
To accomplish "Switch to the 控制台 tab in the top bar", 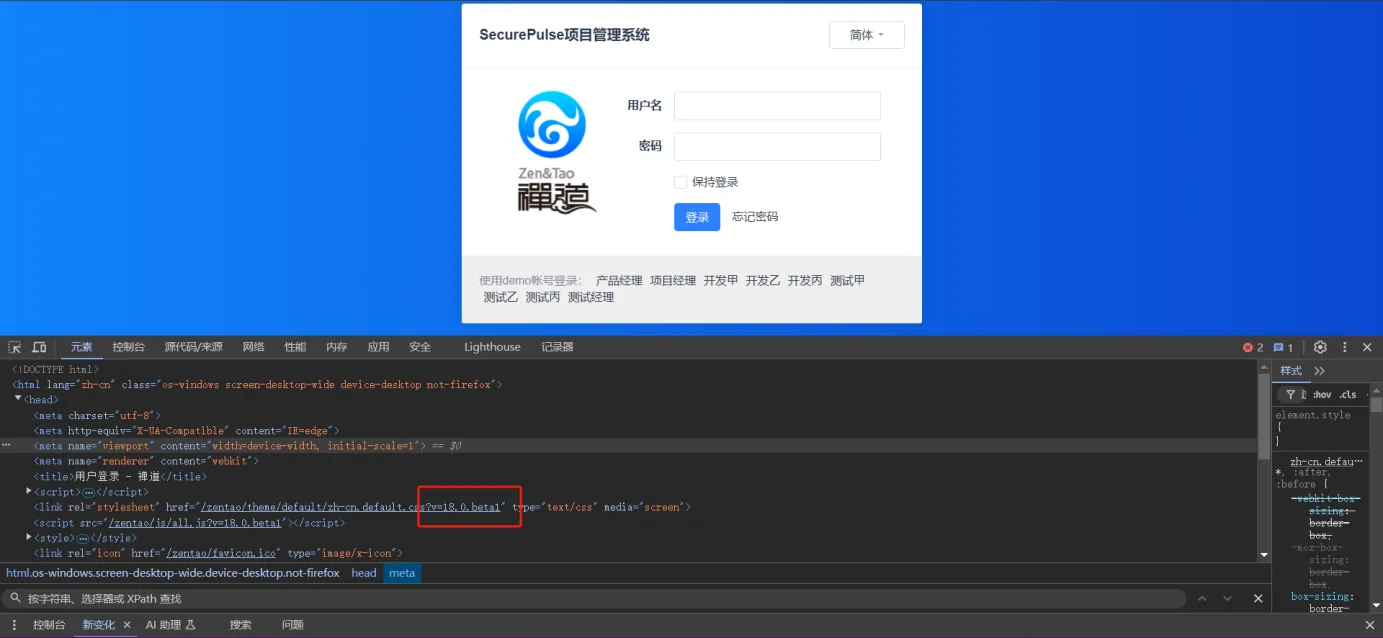I will pyautogui.click(x=128, y=347).
